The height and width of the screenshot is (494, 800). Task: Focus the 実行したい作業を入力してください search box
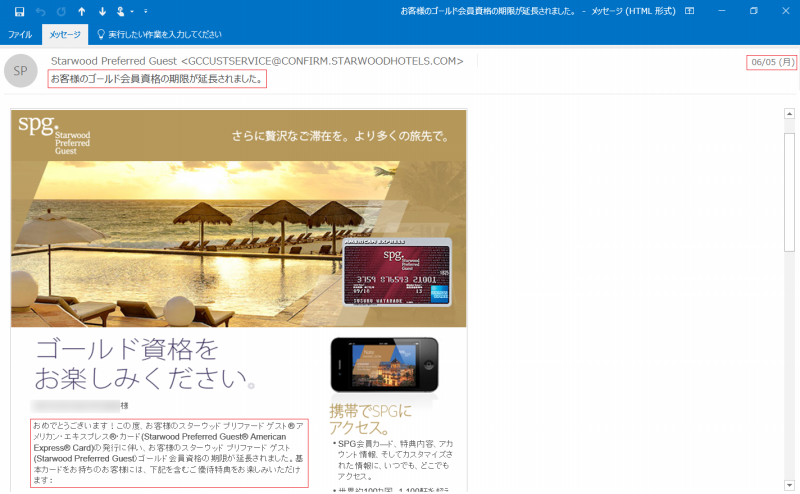point(165,34)
